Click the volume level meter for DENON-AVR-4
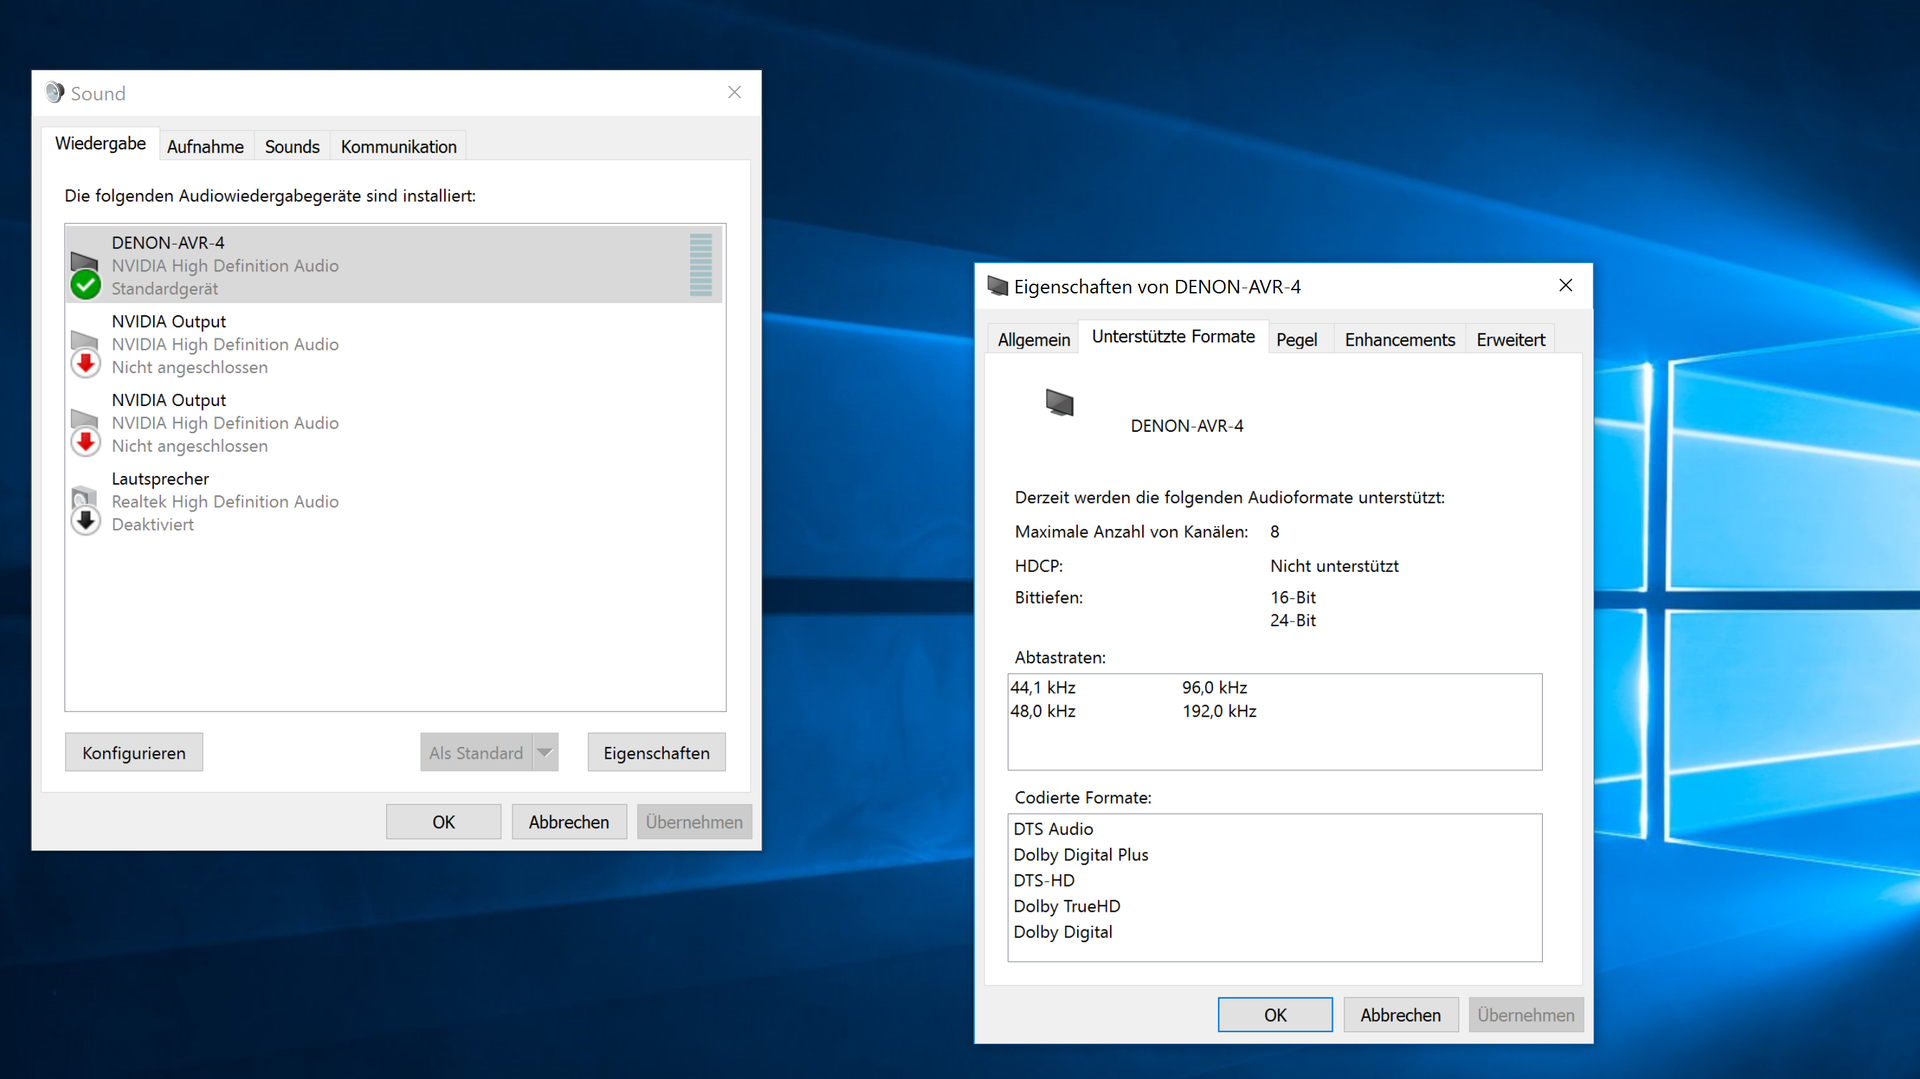Image resolution: width=1920 pixels, height=1079 pixels. (x=701, y=265)
